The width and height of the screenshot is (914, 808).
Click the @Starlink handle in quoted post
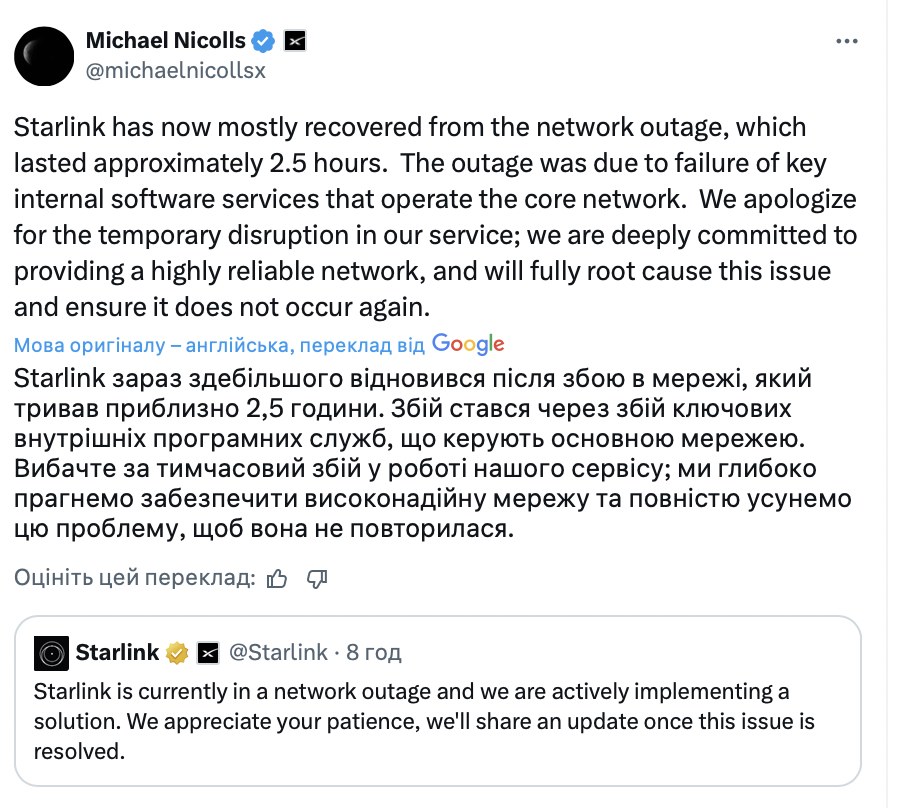click(x=279, y=652)
